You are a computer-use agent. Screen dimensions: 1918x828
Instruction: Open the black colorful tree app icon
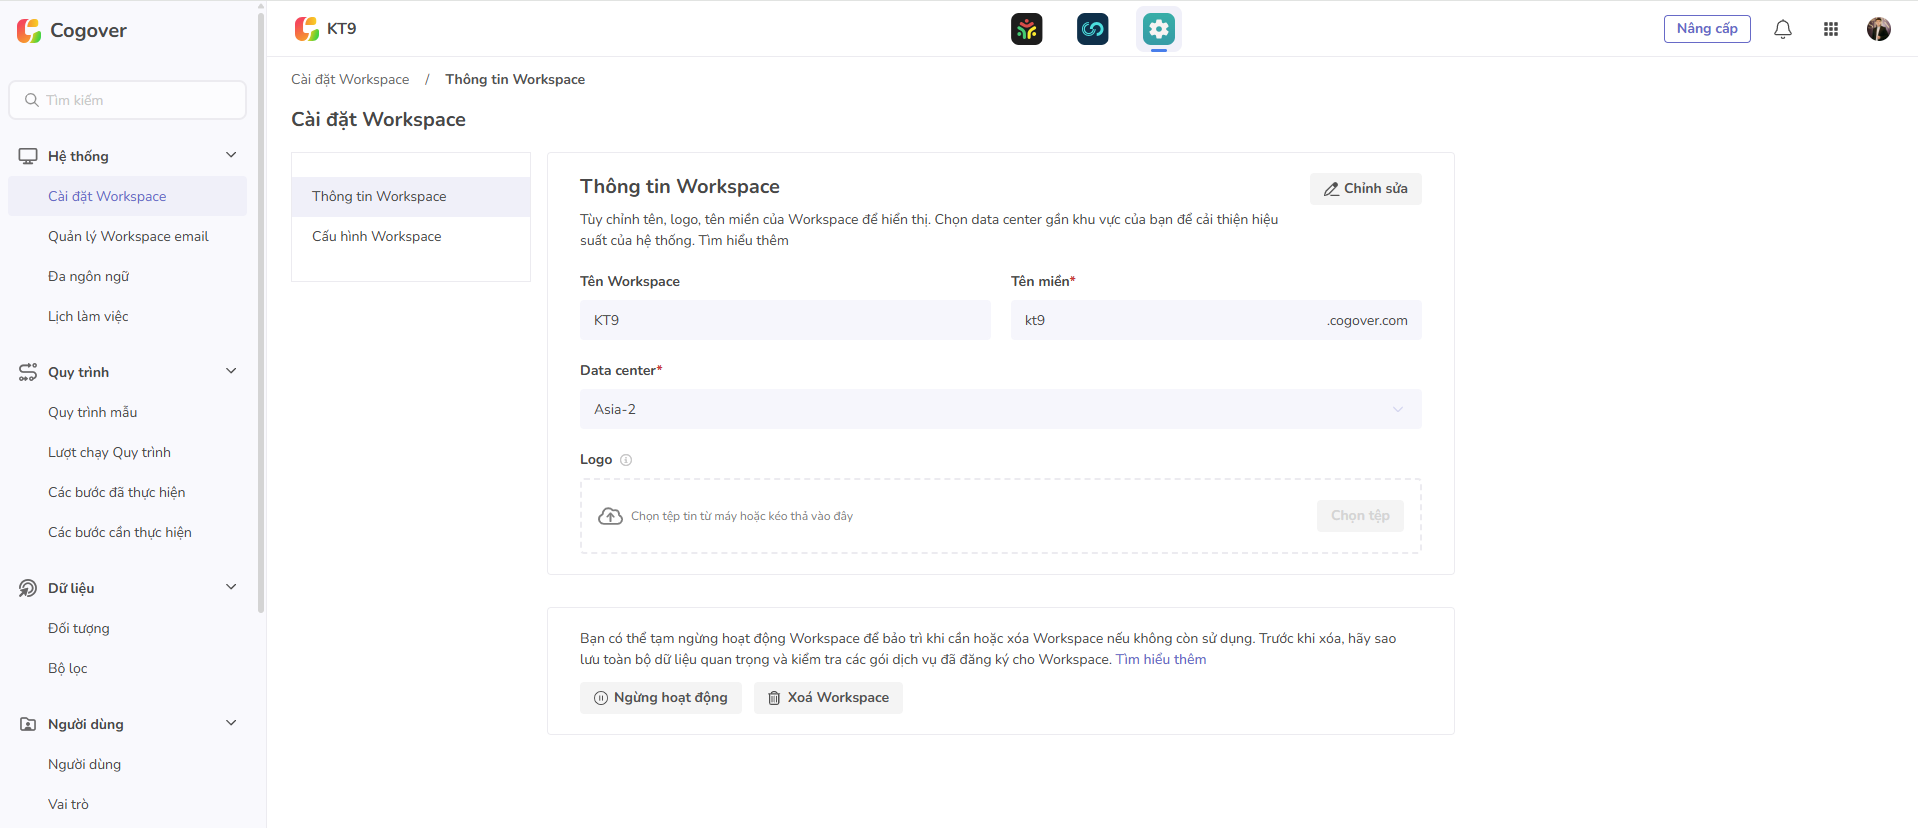click(x=1026, y=29)
